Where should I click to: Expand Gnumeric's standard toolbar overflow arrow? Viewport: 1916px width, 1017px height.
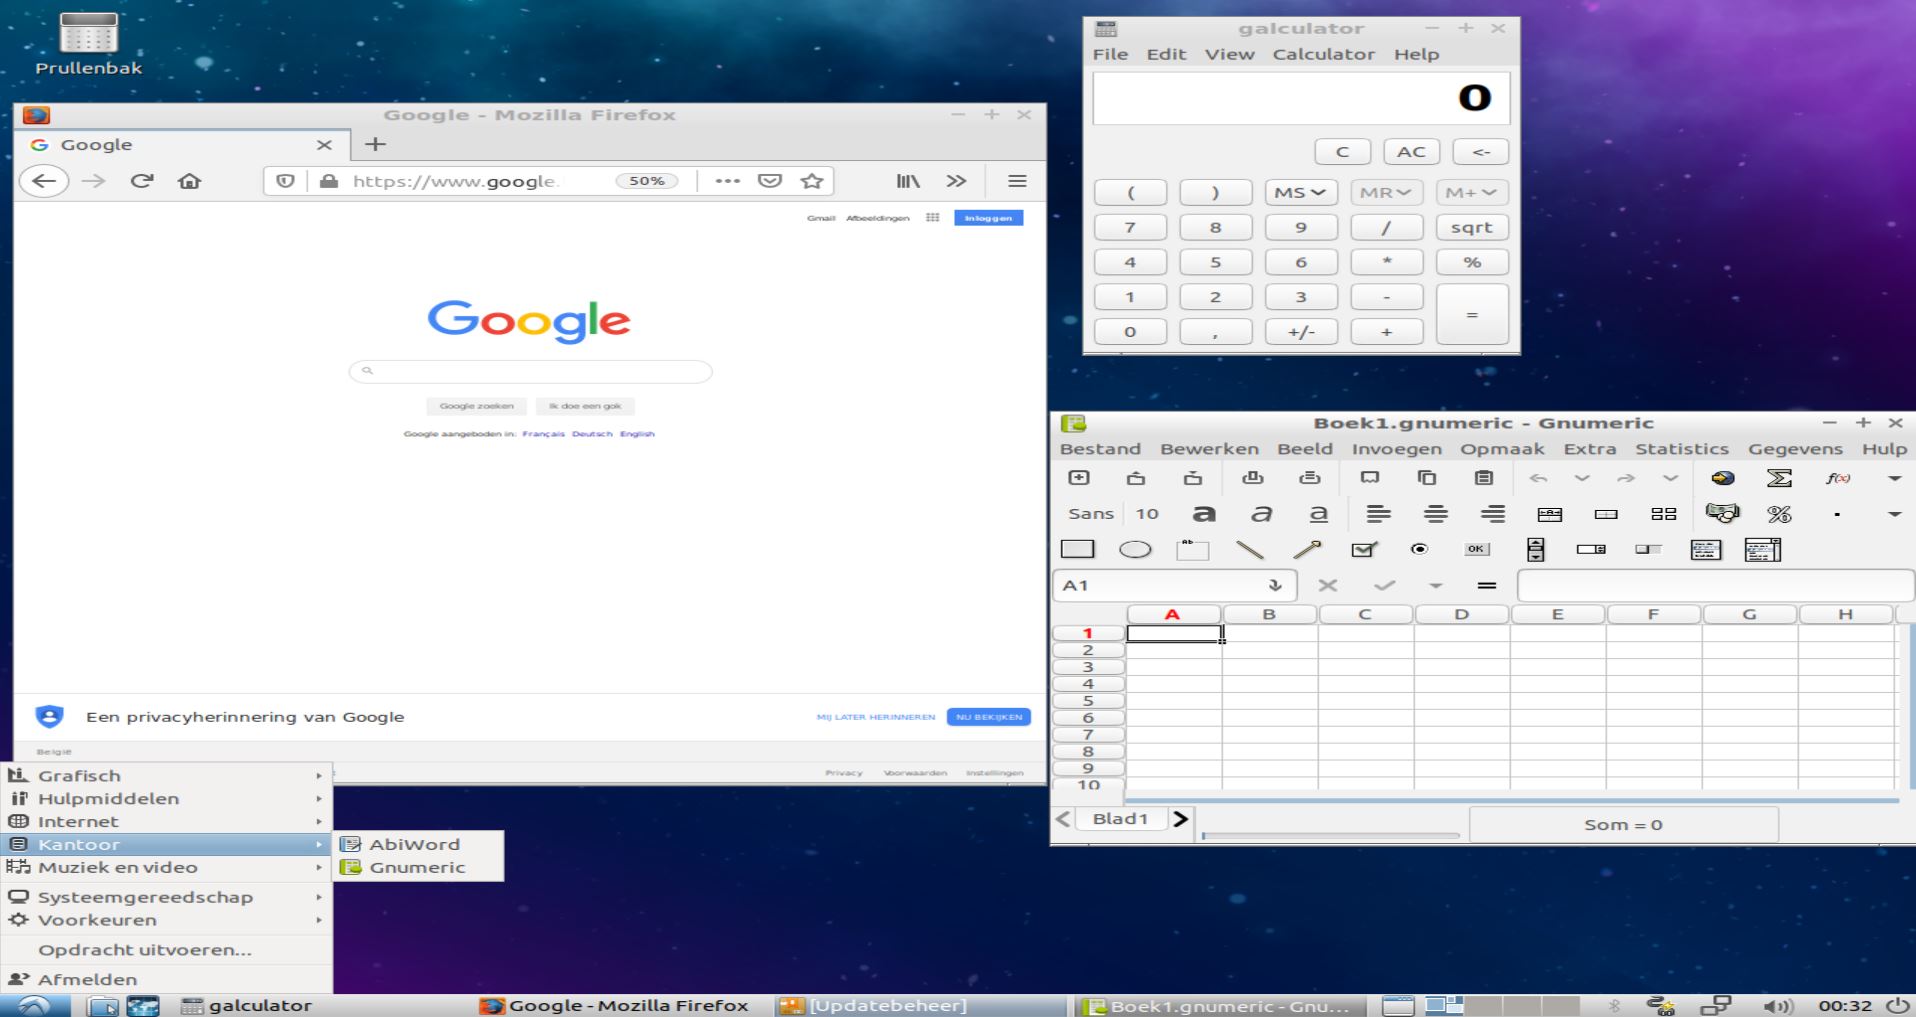pos(1894,479)
